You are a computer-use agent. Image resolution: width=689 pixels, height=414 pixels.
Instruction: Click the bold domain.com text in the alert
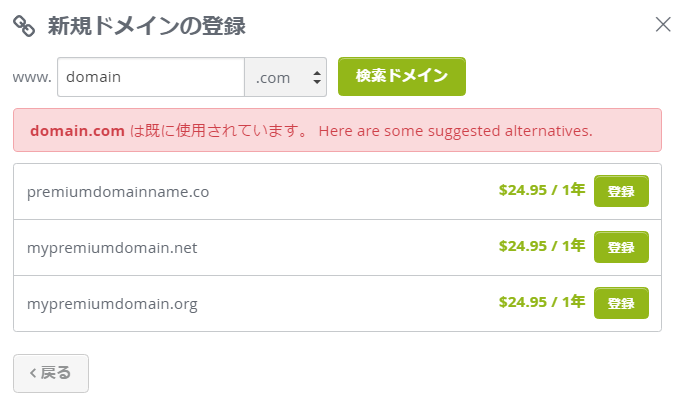(x=77, y=131)
